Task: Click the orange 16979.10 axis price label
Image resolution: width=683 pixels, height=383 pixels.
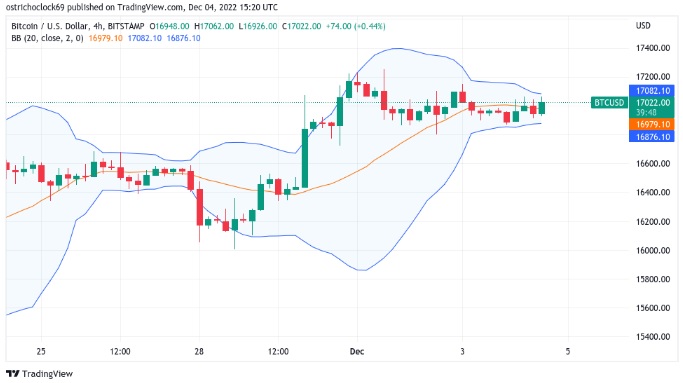Action: point(652,125)
